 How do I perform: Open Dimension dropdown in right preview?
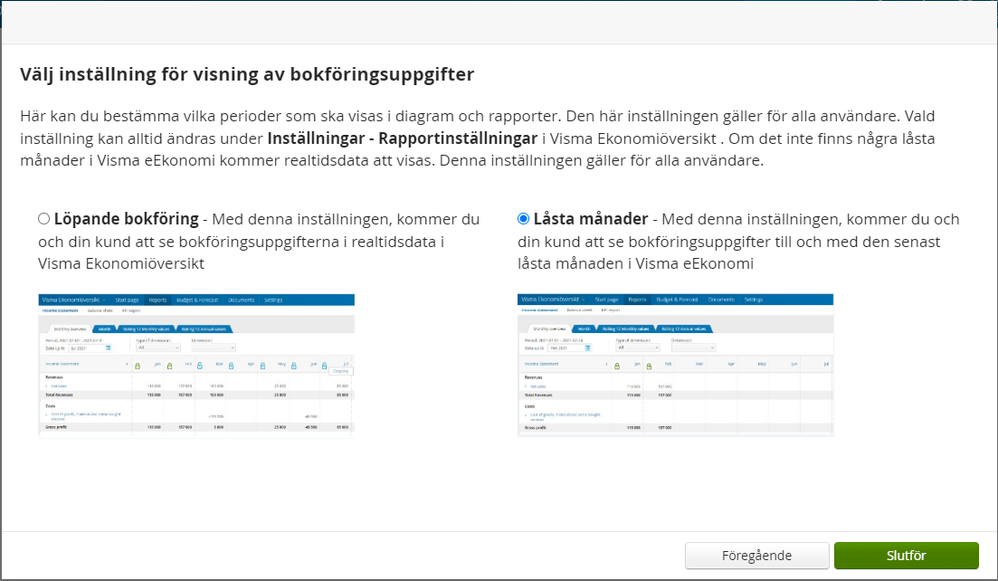pos(692,348)
